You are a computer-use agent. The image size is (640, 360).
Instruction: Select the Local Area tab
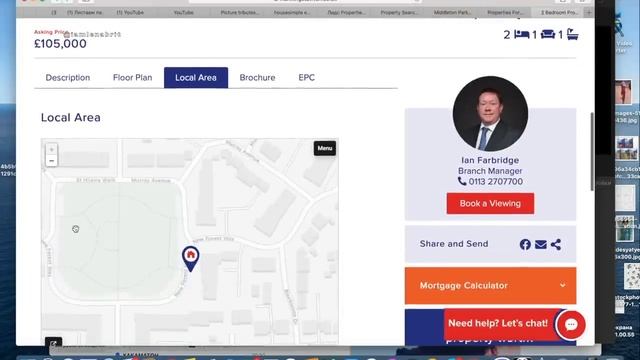196,78
